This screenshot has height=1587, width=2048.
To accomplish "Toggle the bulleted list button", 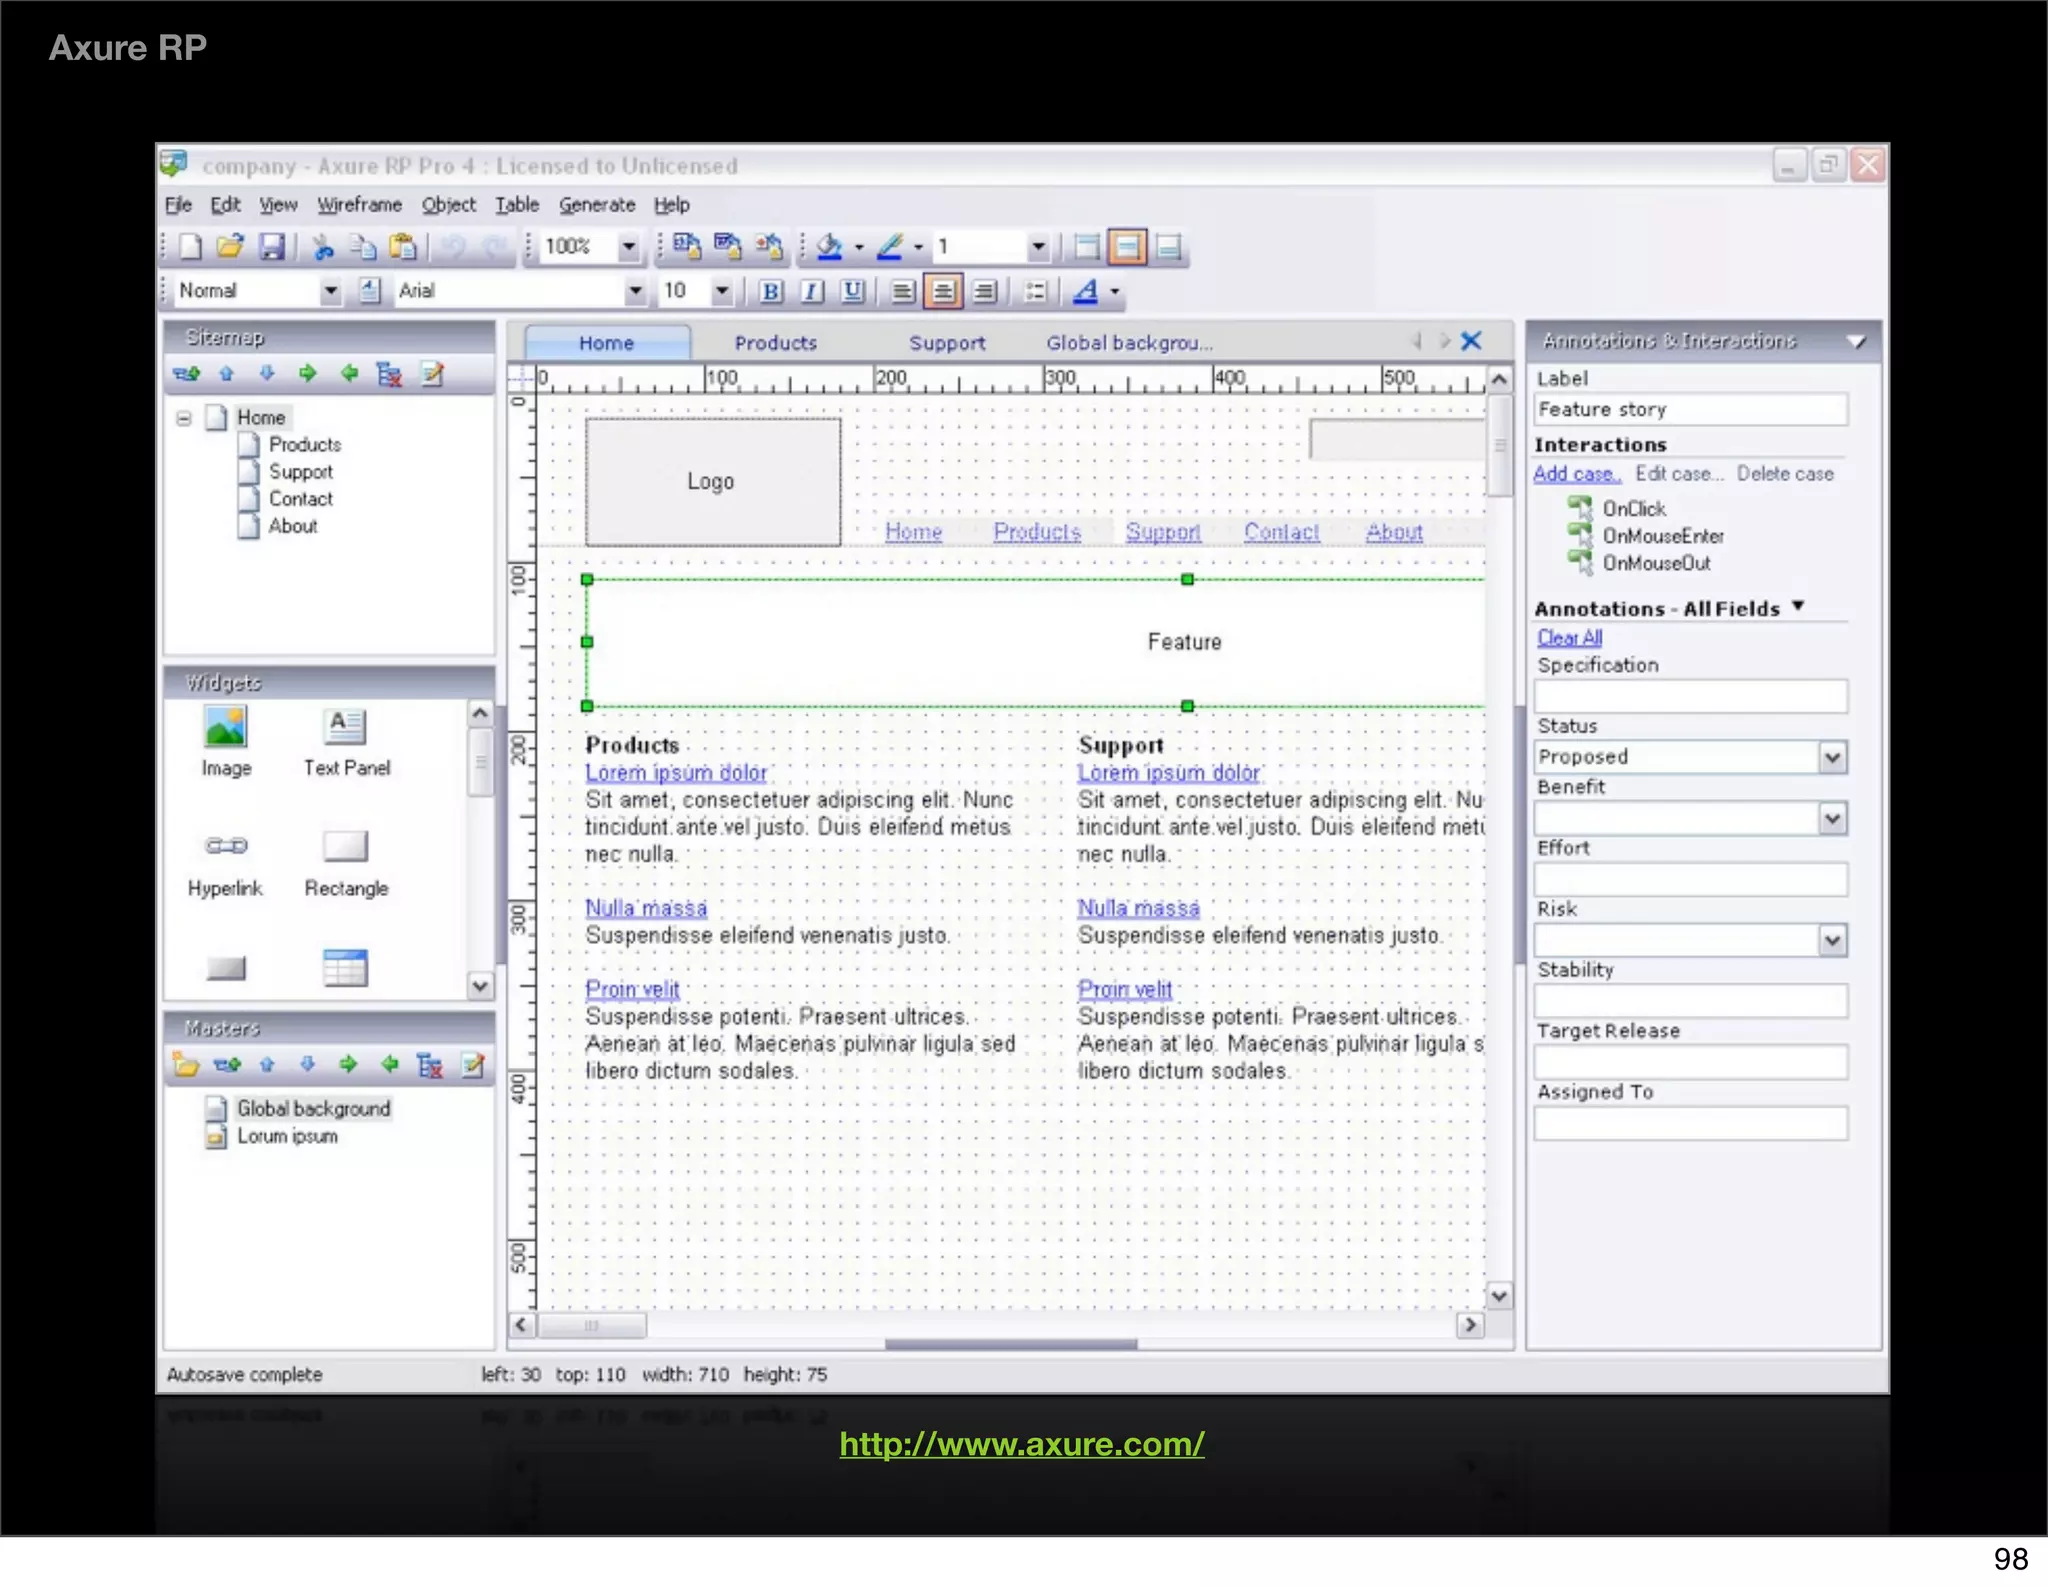I will (x=1035, y=291).
